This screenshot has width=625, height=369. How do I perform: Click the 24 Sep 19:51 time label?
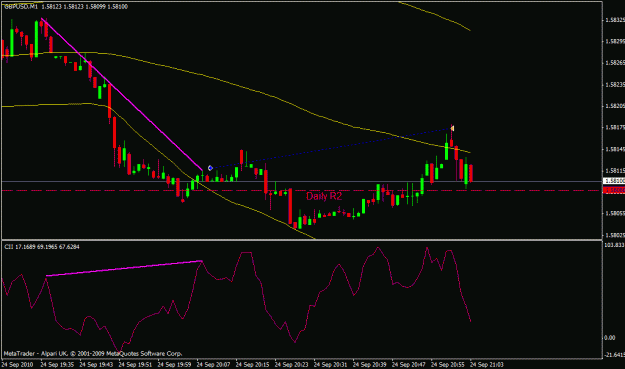(x=135, y=364)
